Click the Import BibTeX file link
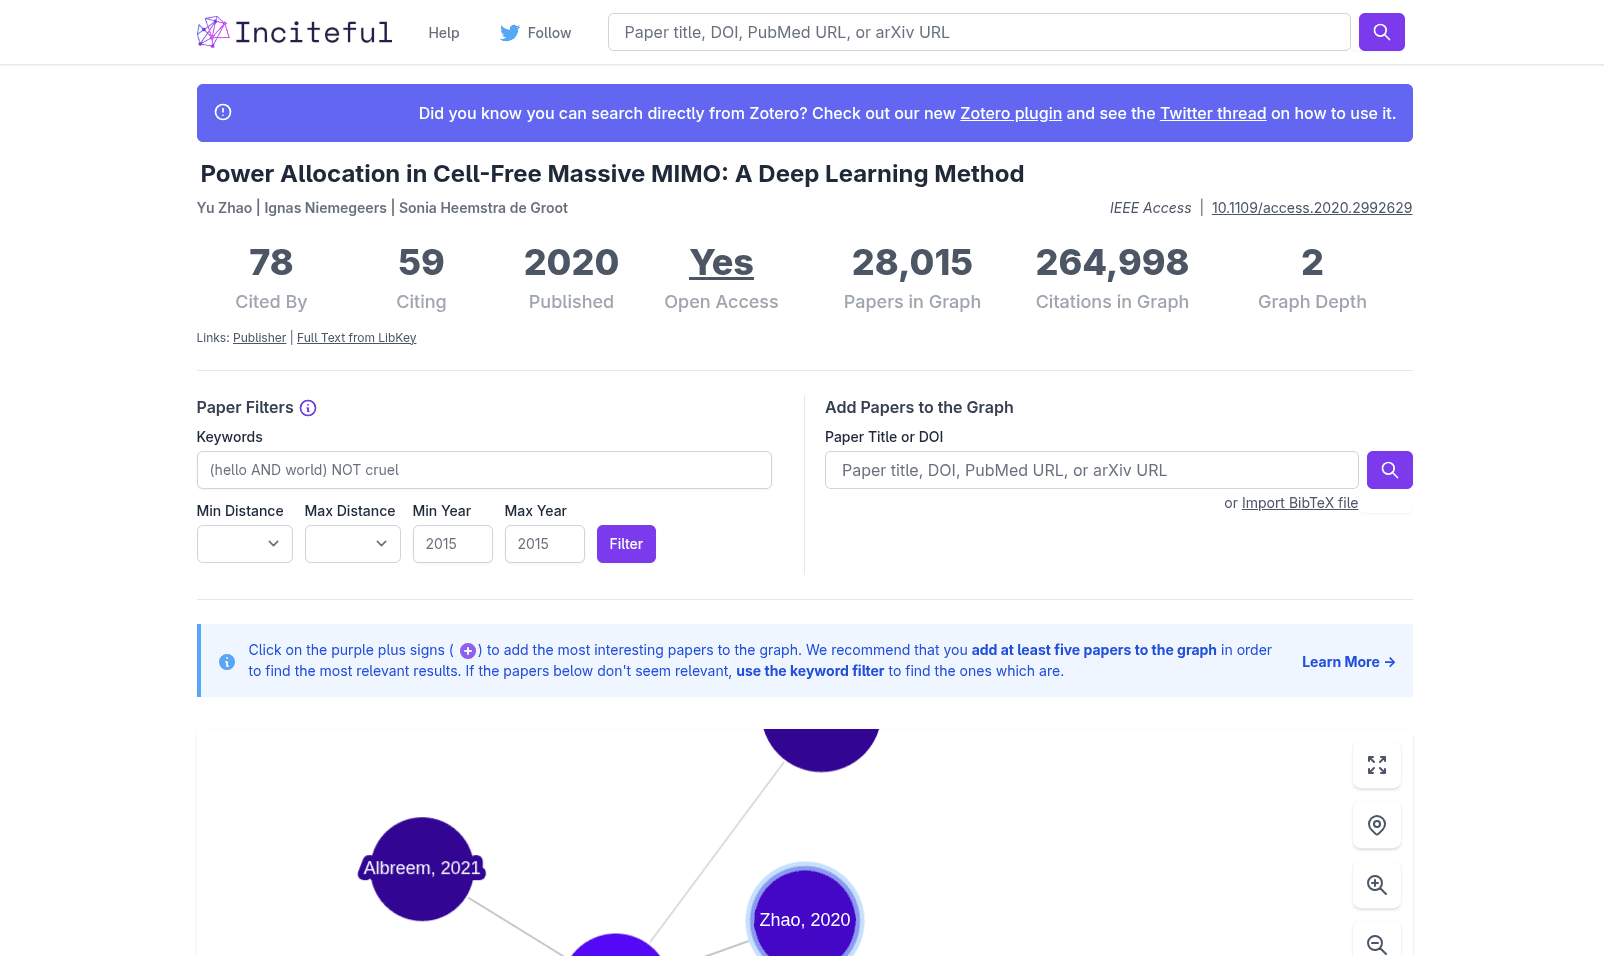 coord(1300,503)
